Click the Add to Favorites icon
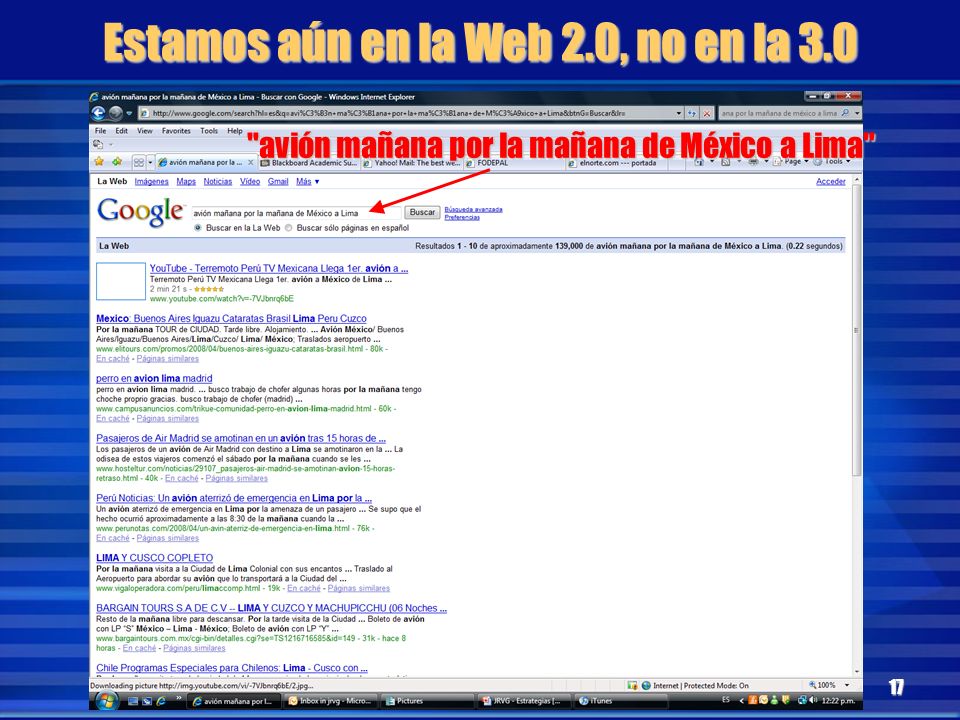The height and width of the screenshot is (720, 960). click(x=116, y=162)
